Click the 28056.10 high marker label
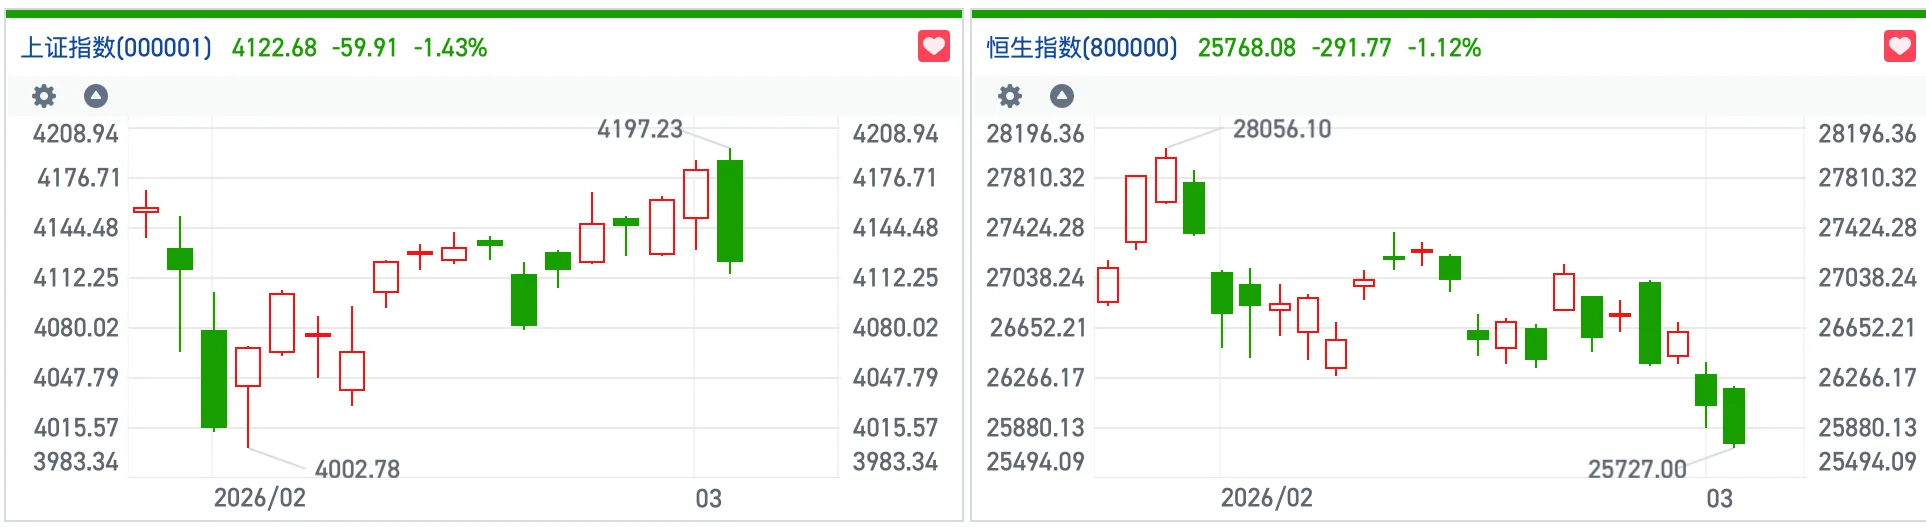1926x528 pixels. tap(1281, 129)
